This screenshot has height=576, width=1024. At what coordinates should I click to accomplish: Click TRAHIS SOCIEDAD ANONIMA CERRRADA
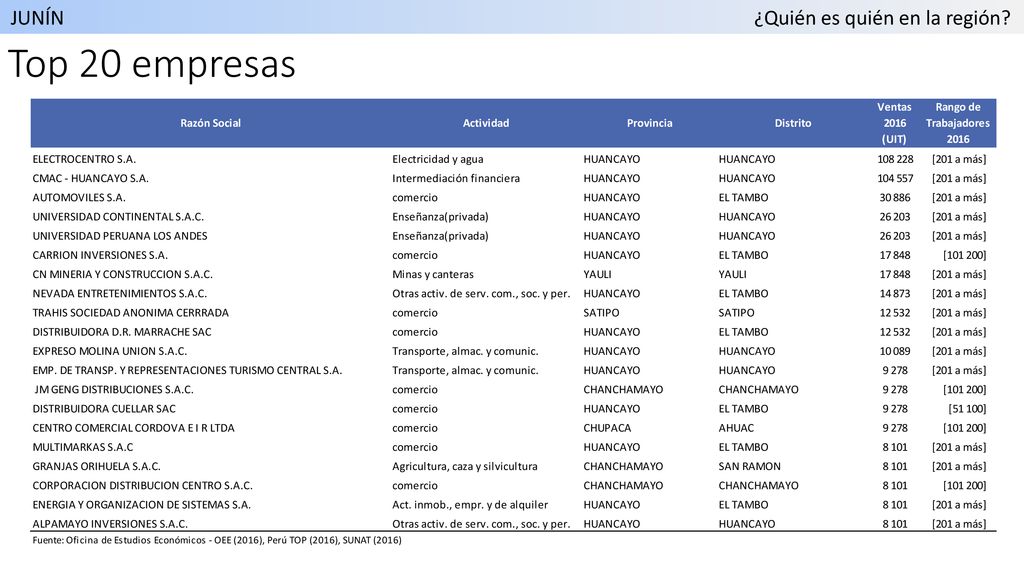(x=131, y=313)
